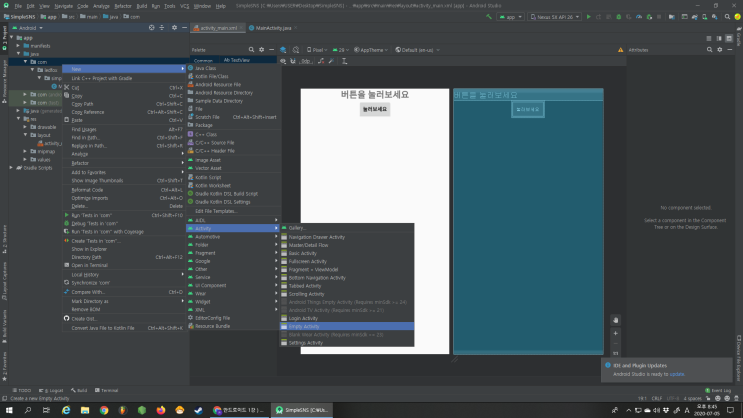
Task: Click the pan hand tool on design surface
Action: point(616,320)
